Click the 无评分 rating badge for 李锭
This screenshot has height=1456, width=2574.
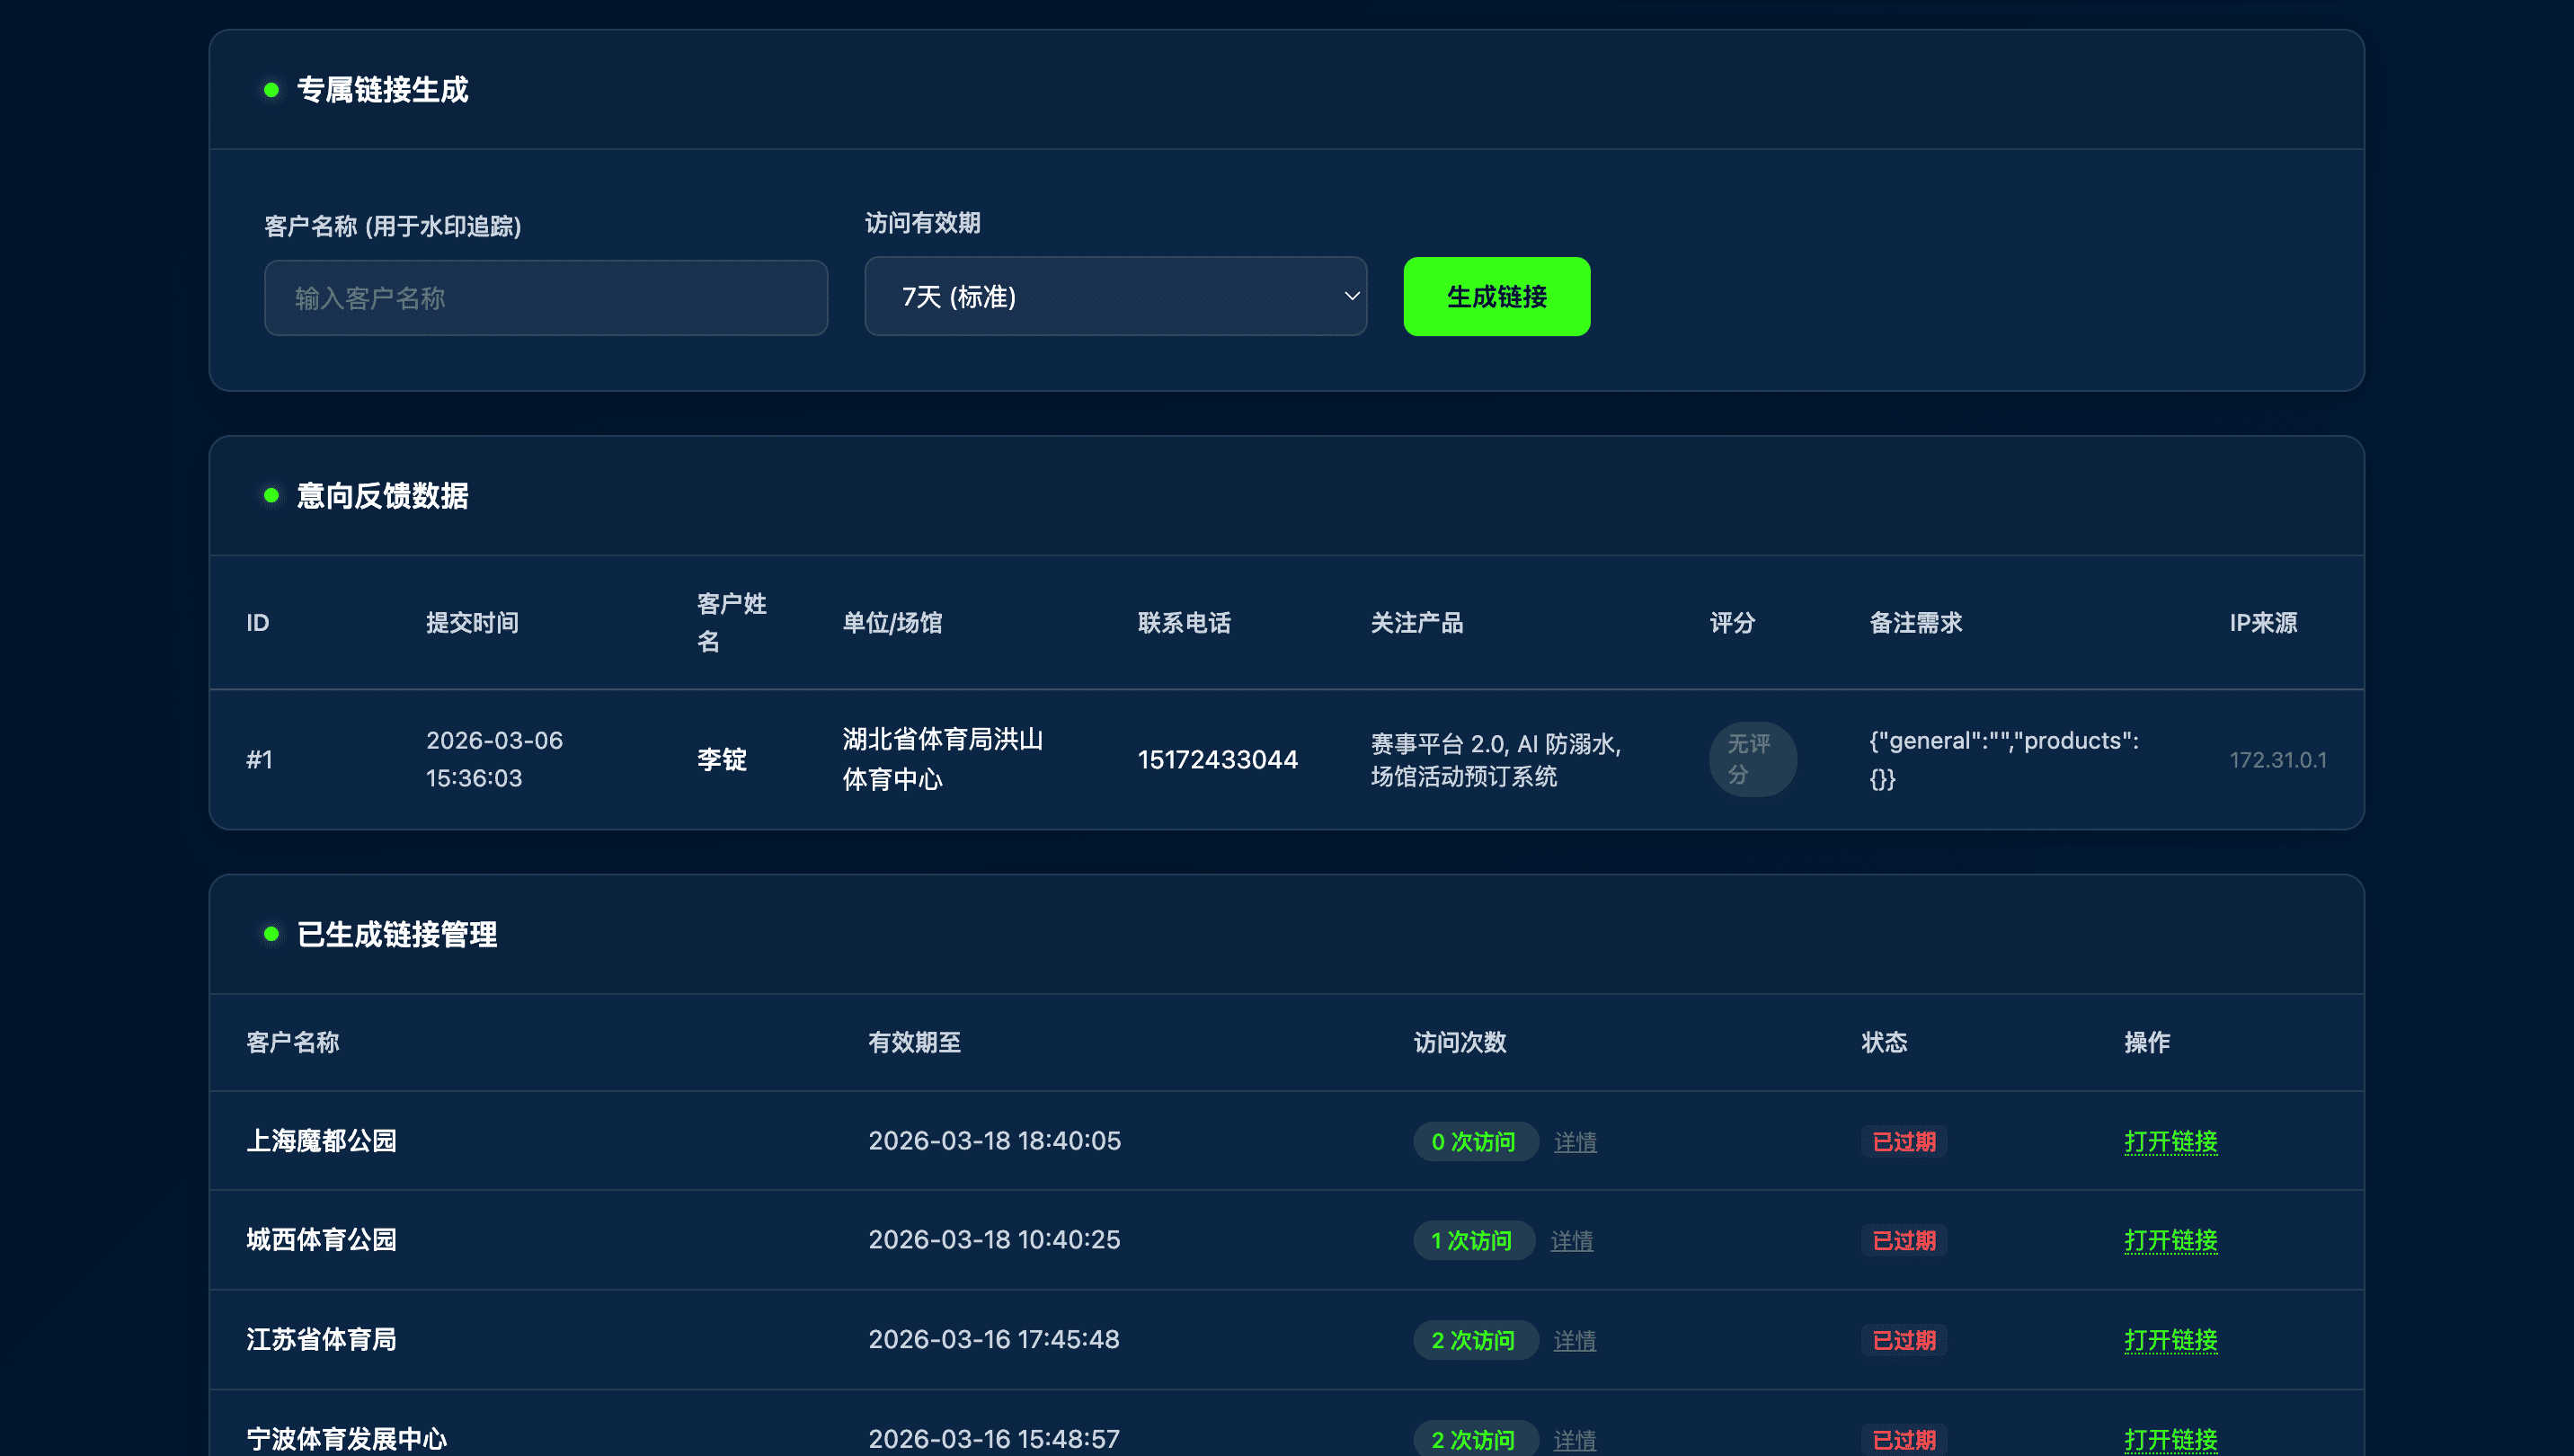[1752, 759]
